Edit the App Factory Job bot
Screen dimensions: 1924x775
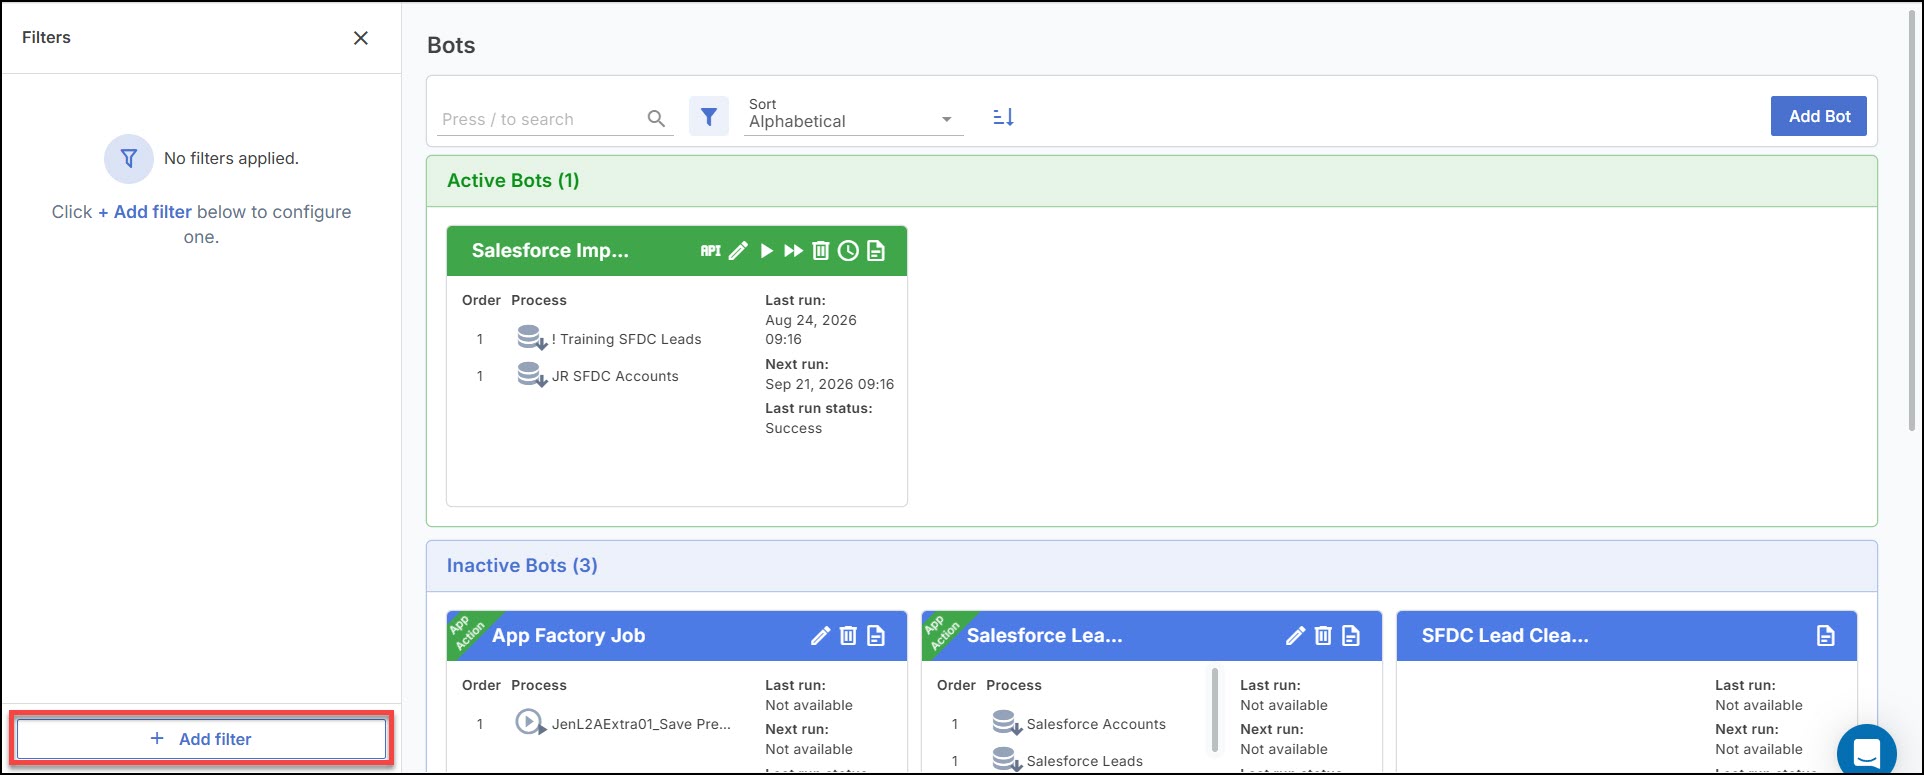point(820,636)
